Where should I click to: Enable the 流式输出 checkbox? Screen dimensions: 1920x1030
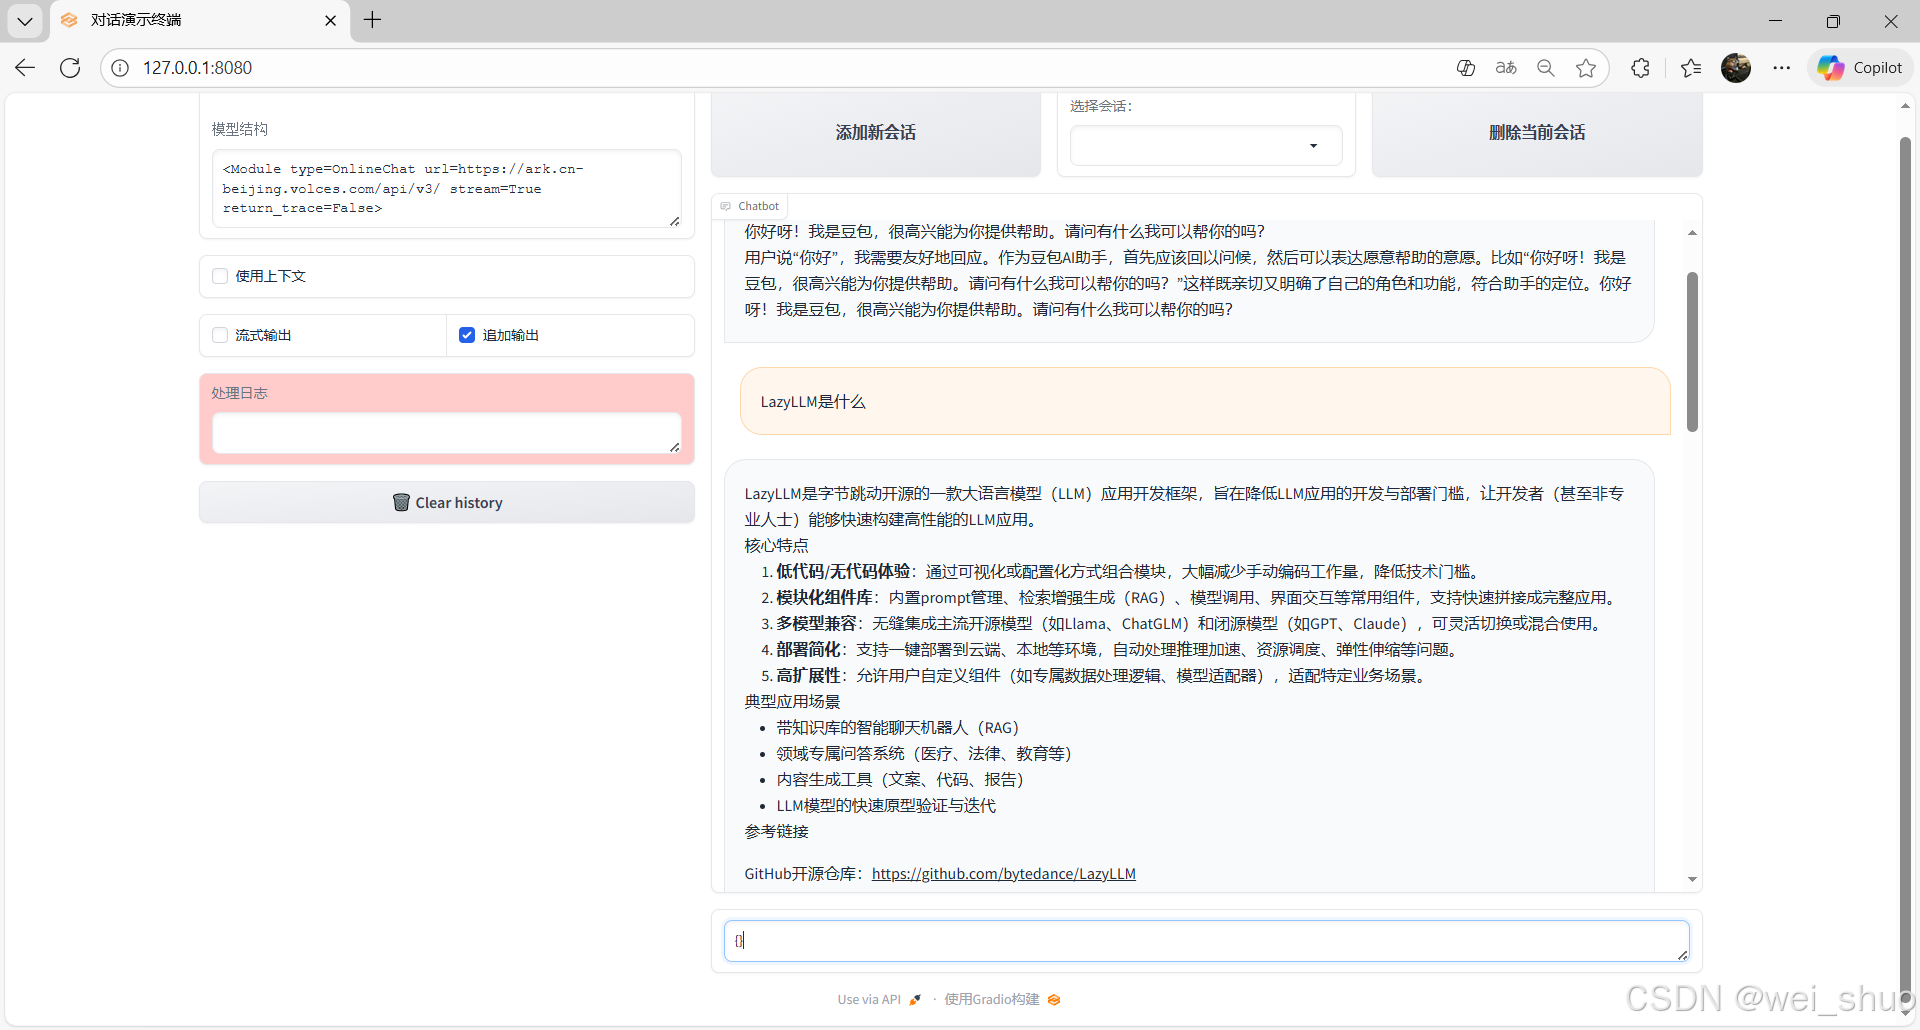pos(220,335)
